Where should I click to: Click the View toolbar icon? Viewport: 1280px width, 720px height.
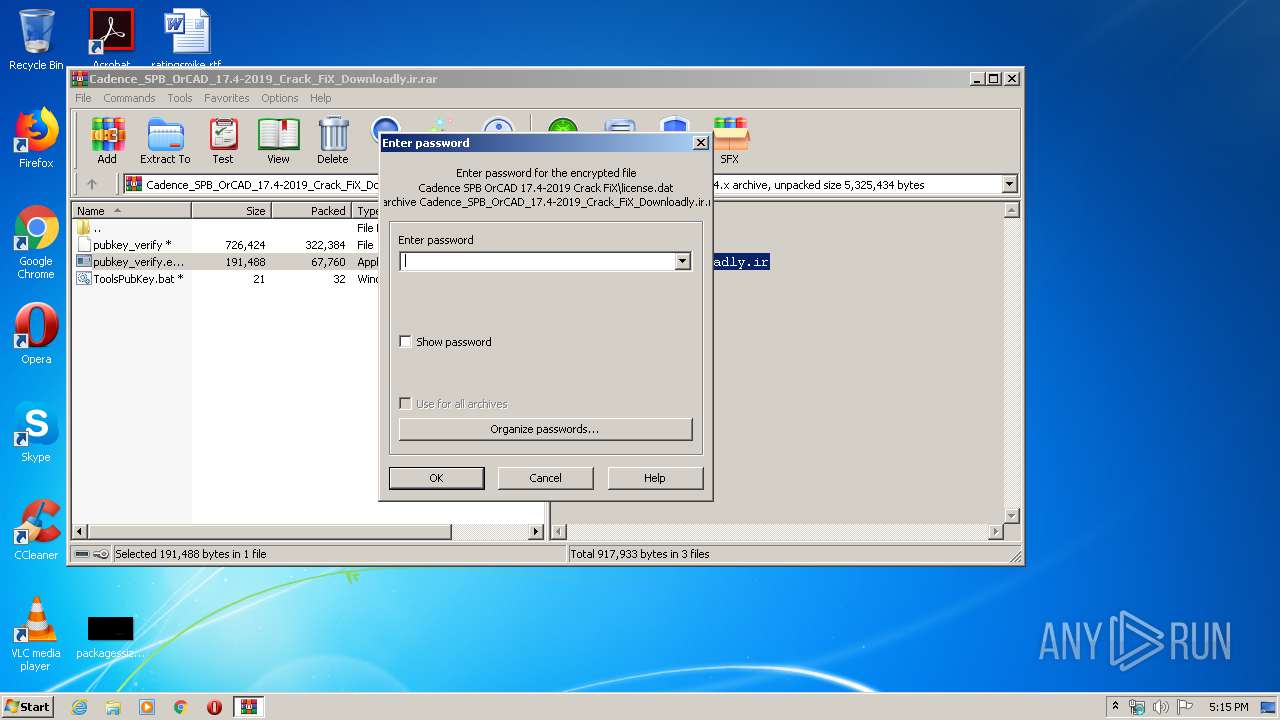(x=278, y=141)
